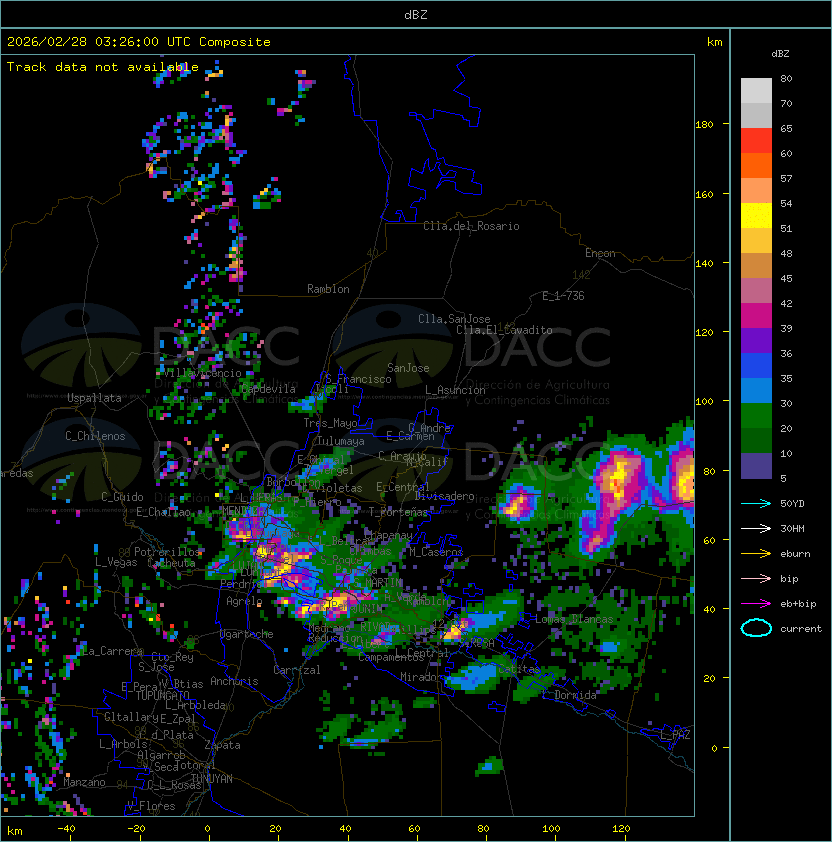This screenshot has height=842, width=832.
Task: Select the 'V_Flores' place label
Action: [x=151, y=807]
